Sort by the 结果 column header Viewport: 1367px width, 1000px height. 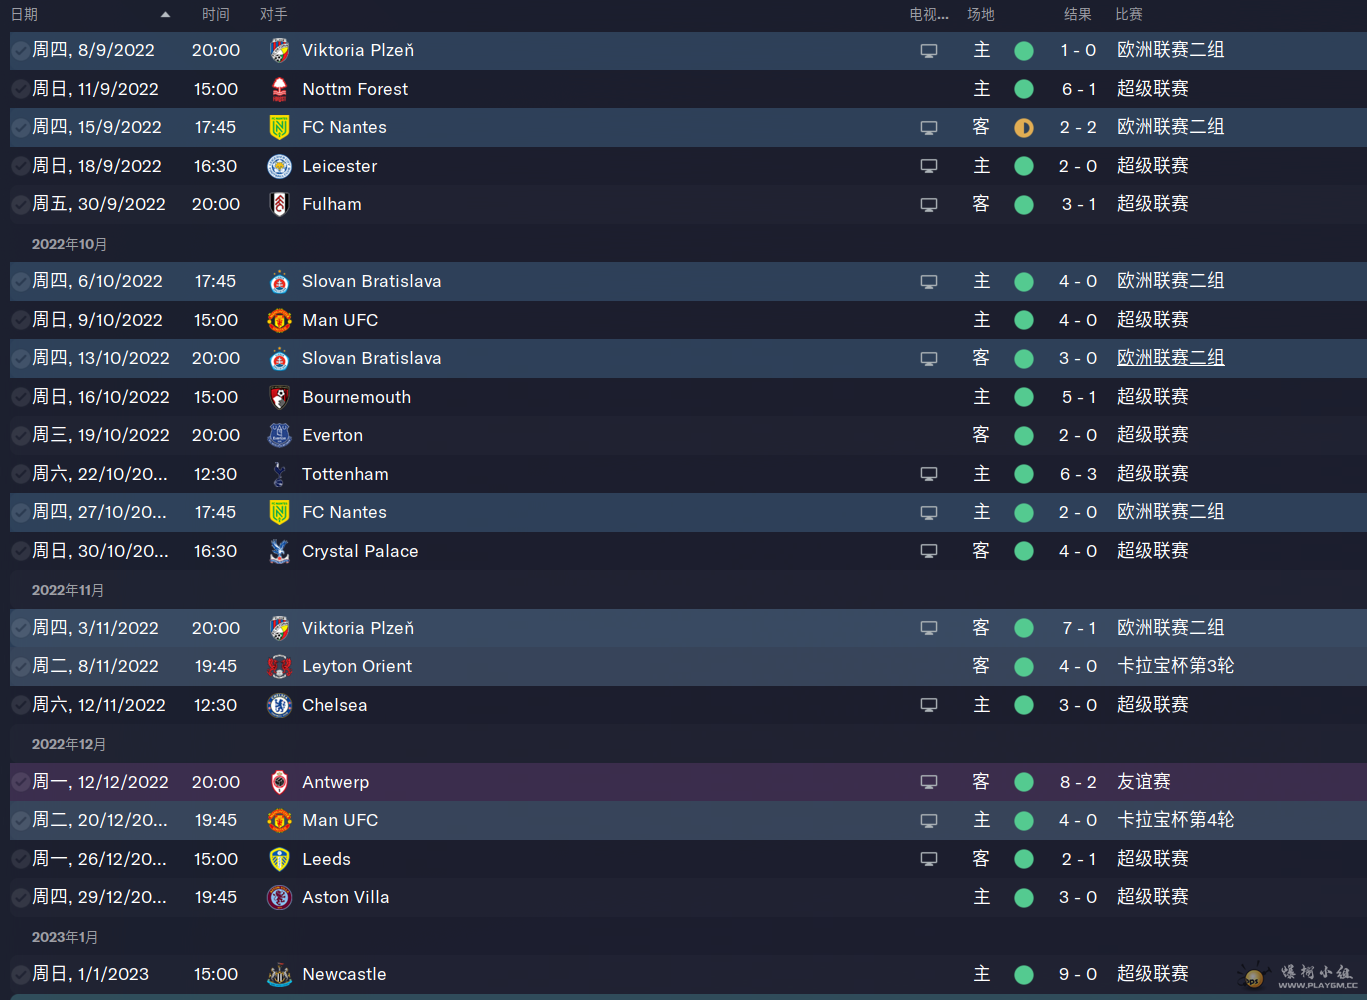1077,15
